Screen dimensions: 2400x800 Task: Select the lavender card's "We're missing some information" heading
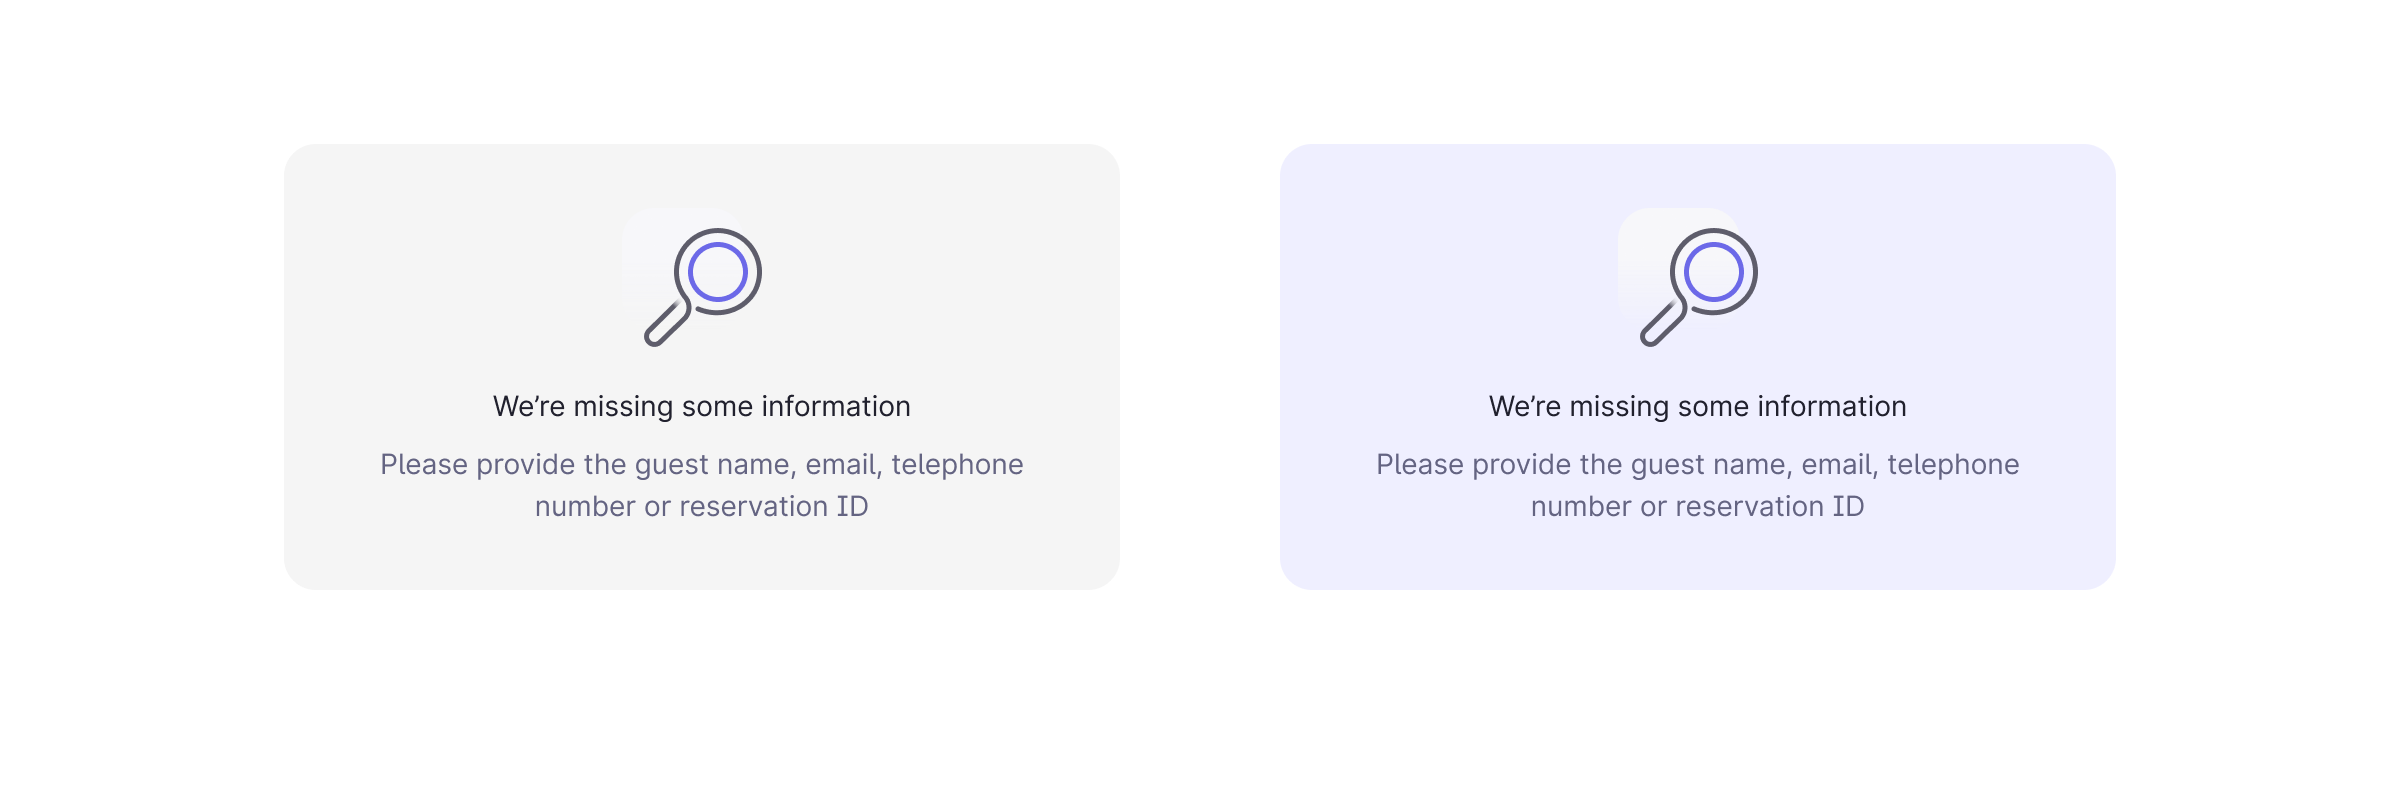click(1697, 407)
